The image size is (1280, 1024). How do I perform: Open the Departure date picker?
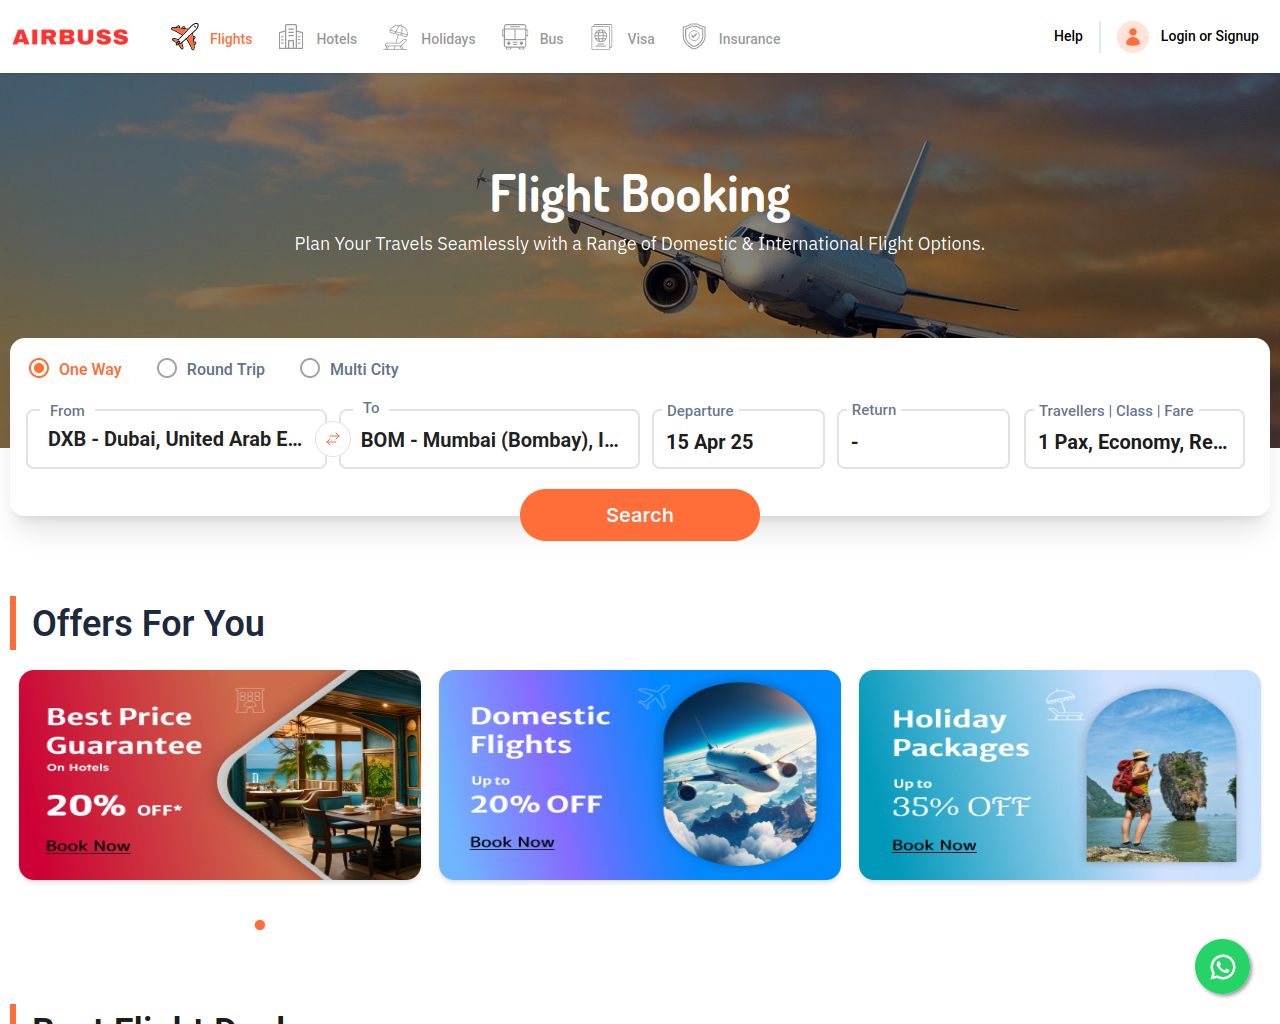738,439
